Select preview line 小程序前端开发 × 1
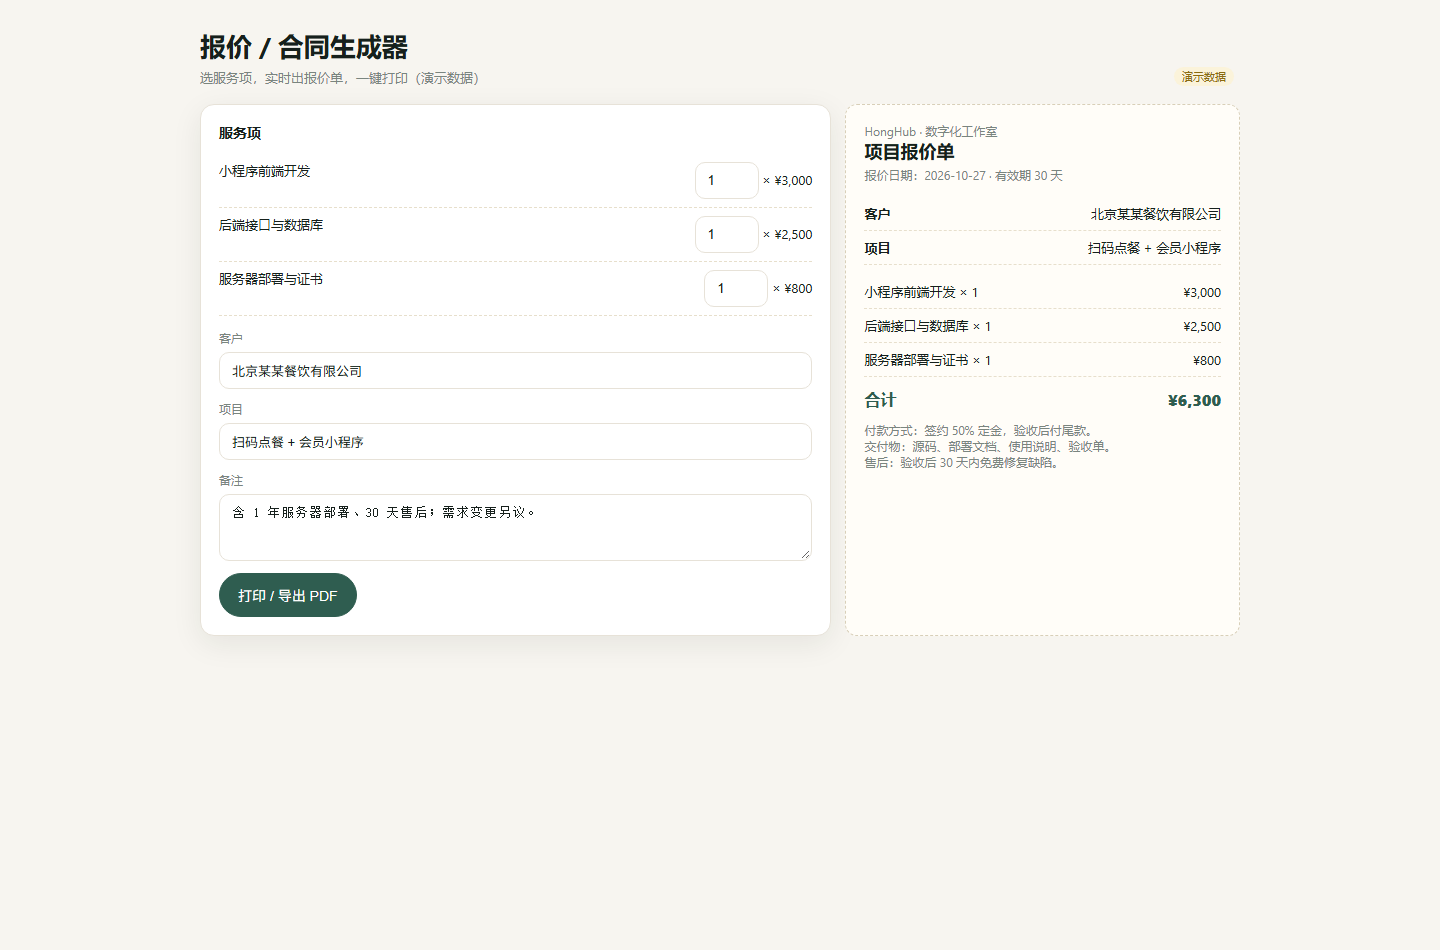This screenshot has height=950, width=1440. click(922, 292)
